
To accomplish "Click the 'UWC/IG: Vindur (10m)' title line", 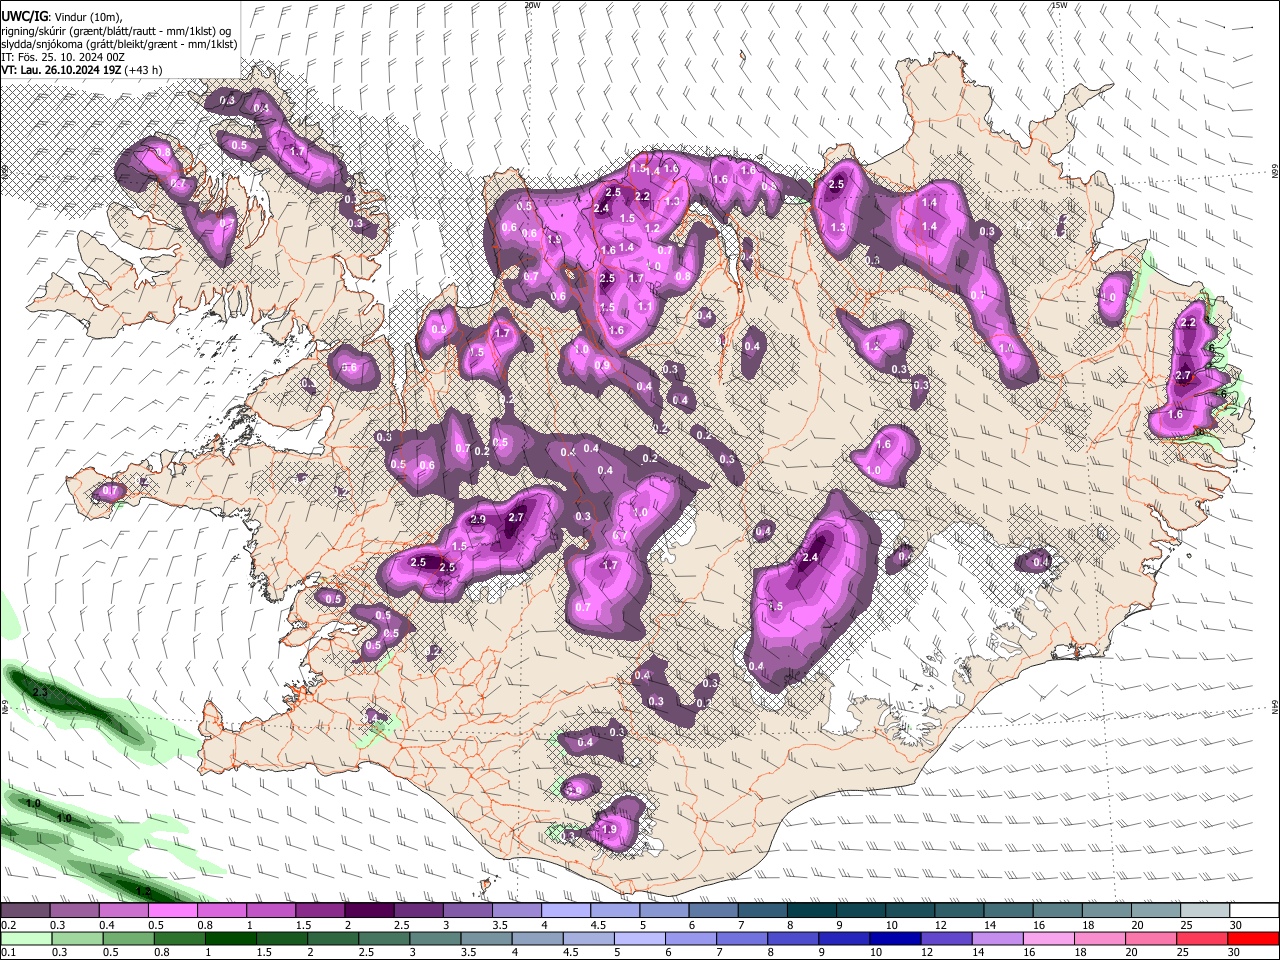I will click(x=62, y=17).
